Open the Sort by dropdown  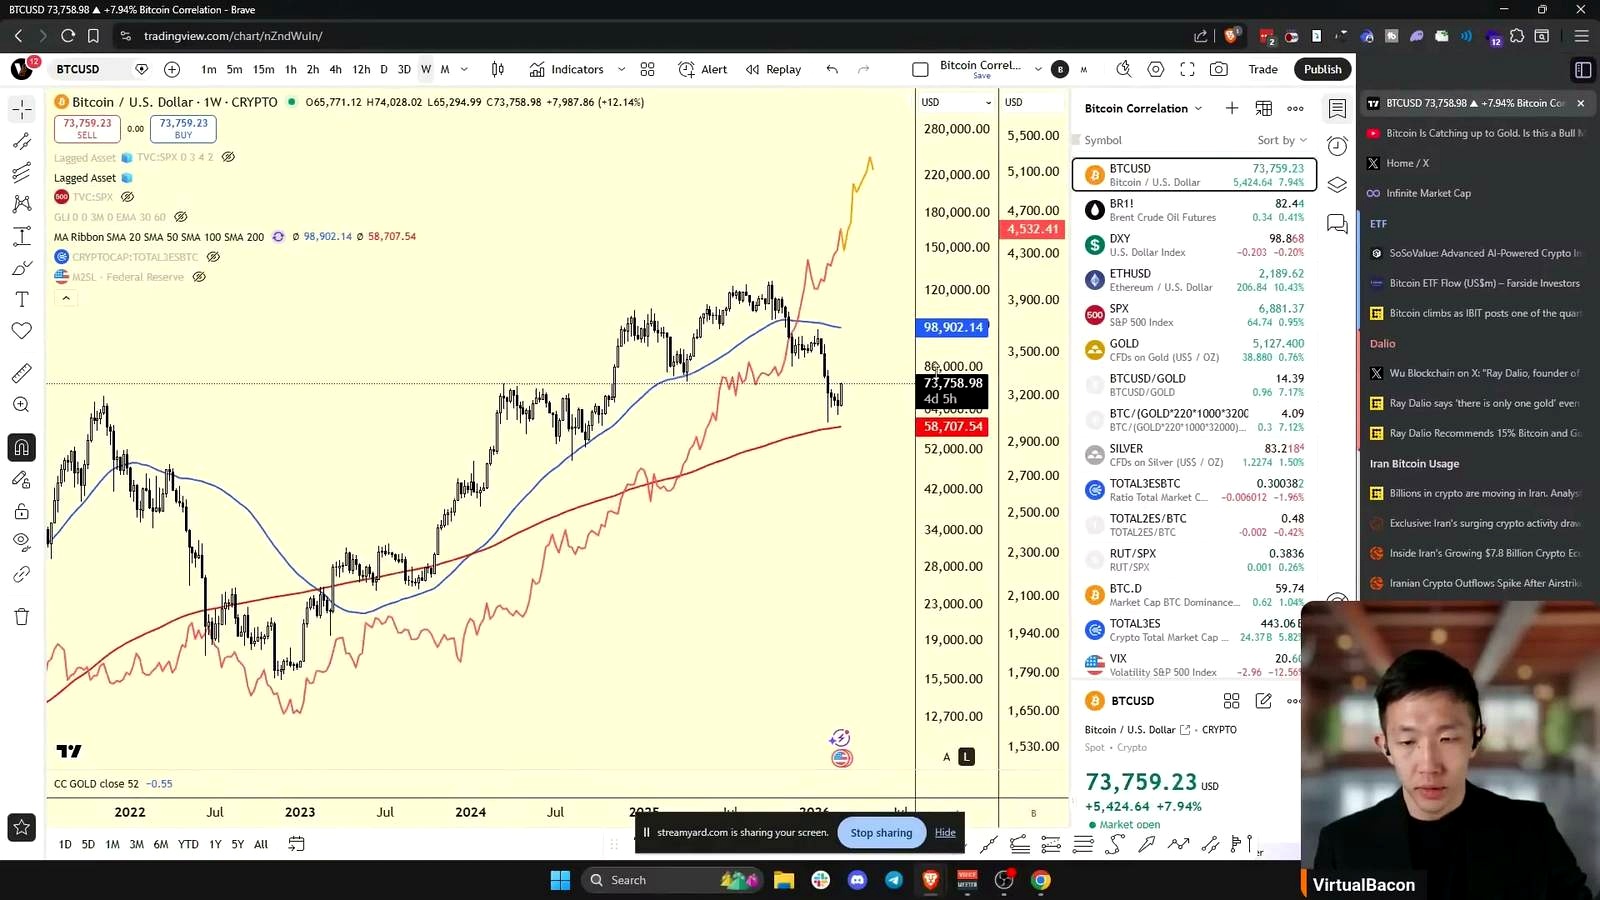click(x=1282, y=140)
